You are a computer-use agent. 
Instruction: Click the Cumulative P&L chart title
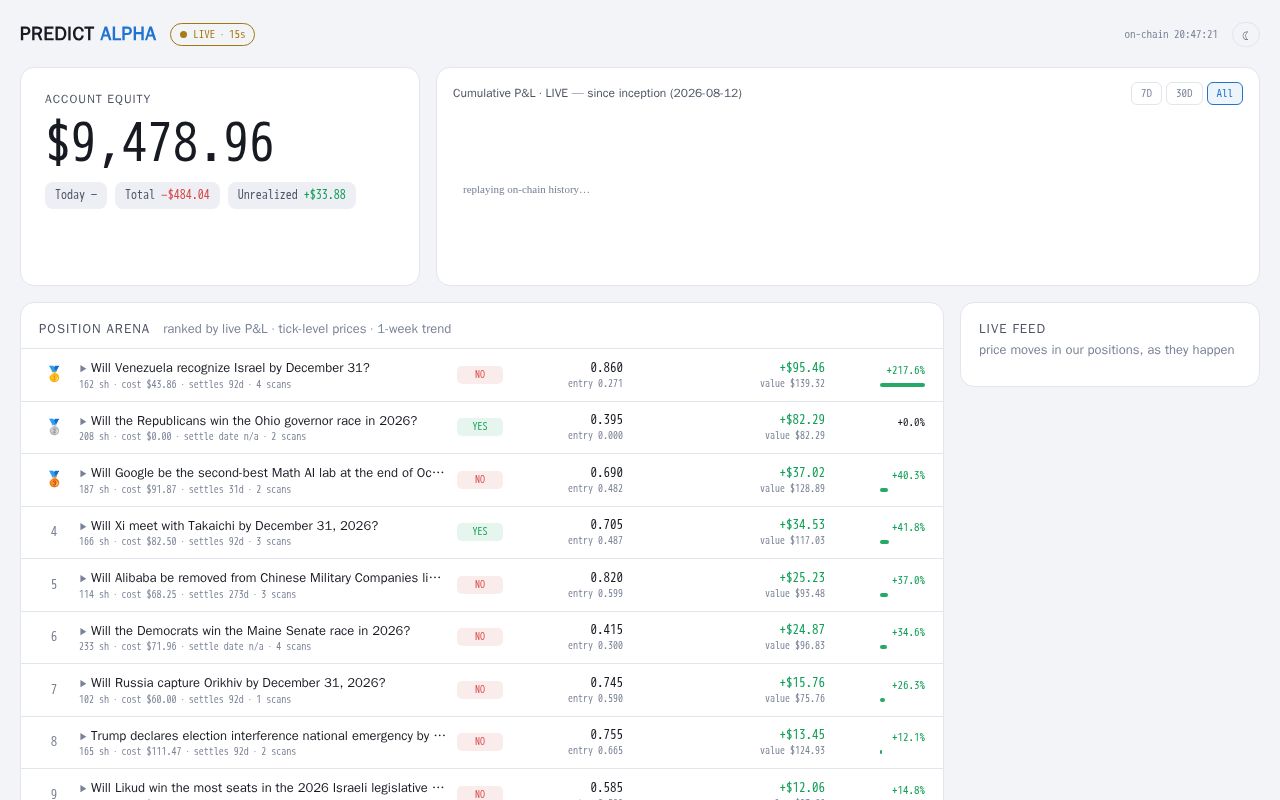pyautogui.click(x=597, y=93)
